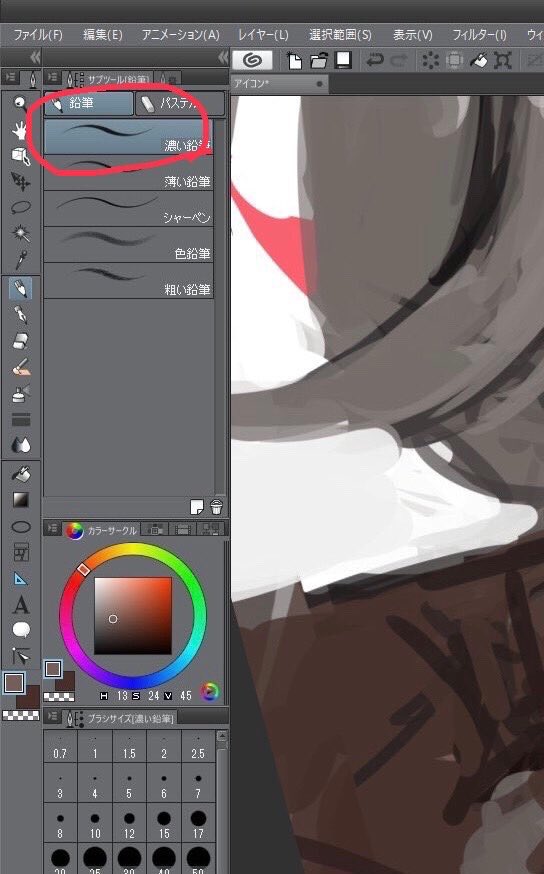This screenshot has width=544, height=874.
Task: Switch to the Intermediate Color panel tab
Action: pos(183,530)
